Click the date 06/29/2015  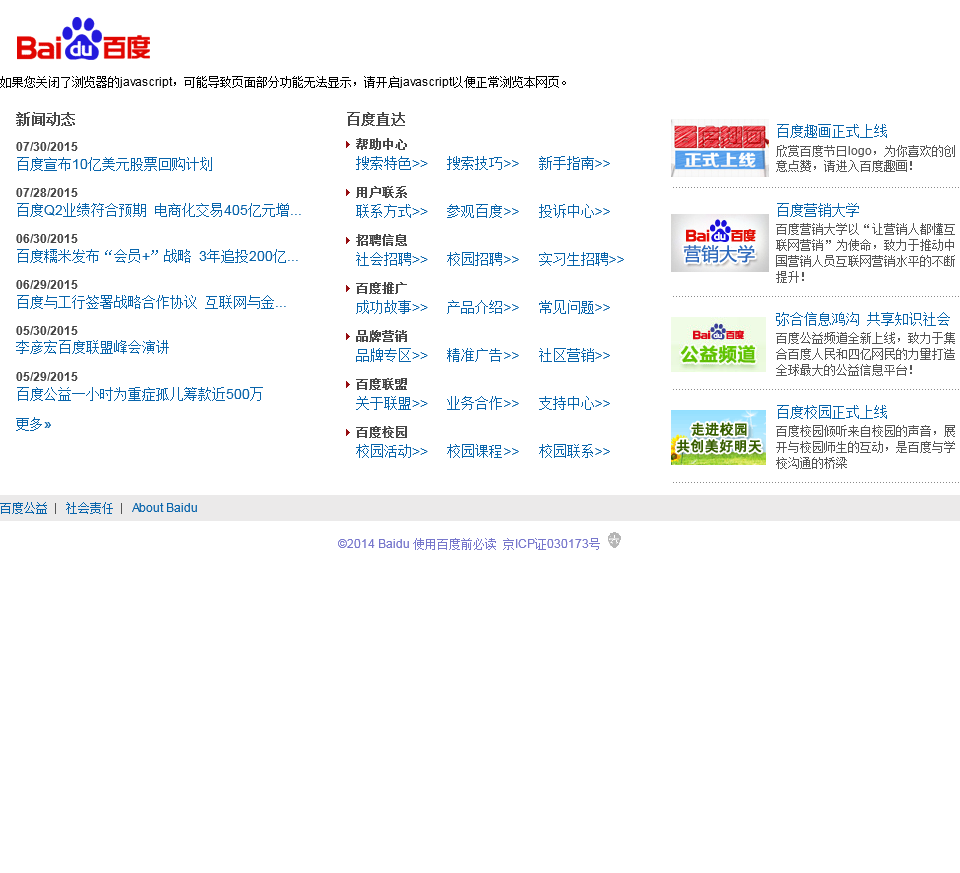(x=47, y=285)
